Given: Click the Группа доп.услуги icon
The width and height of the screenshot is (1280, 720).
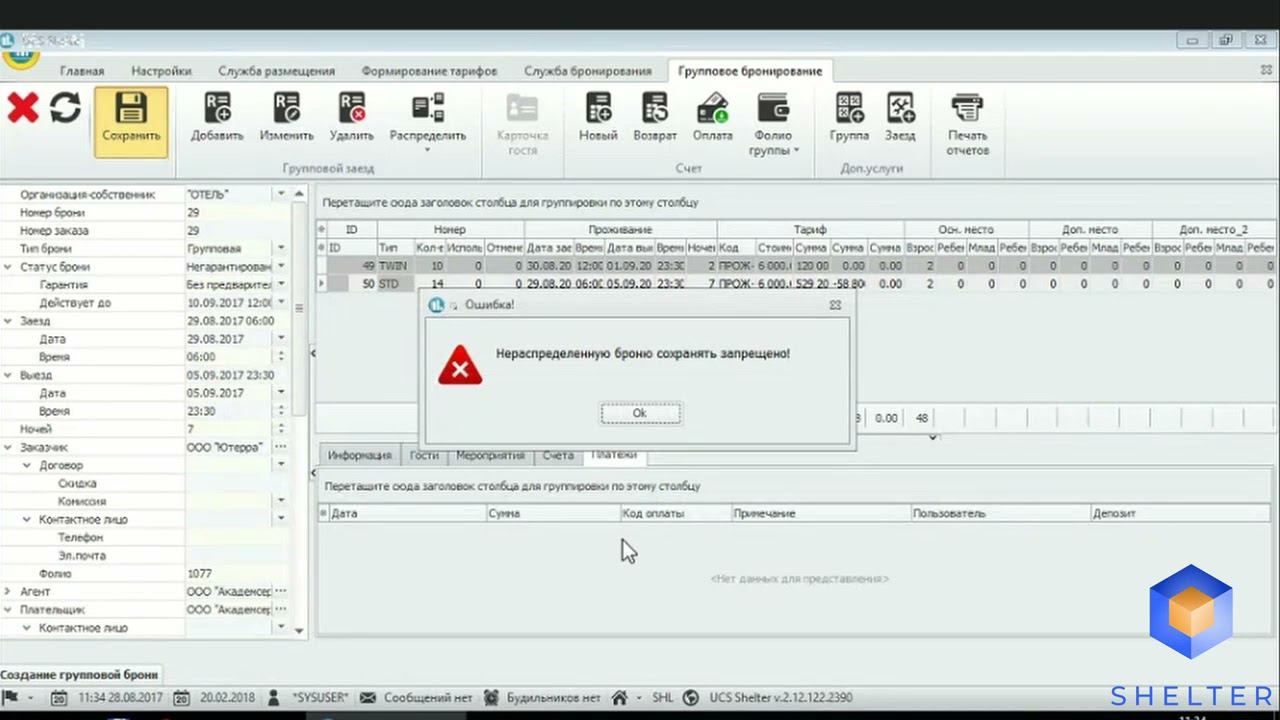Looking at the screenshot, I should [x=849, y=108].
